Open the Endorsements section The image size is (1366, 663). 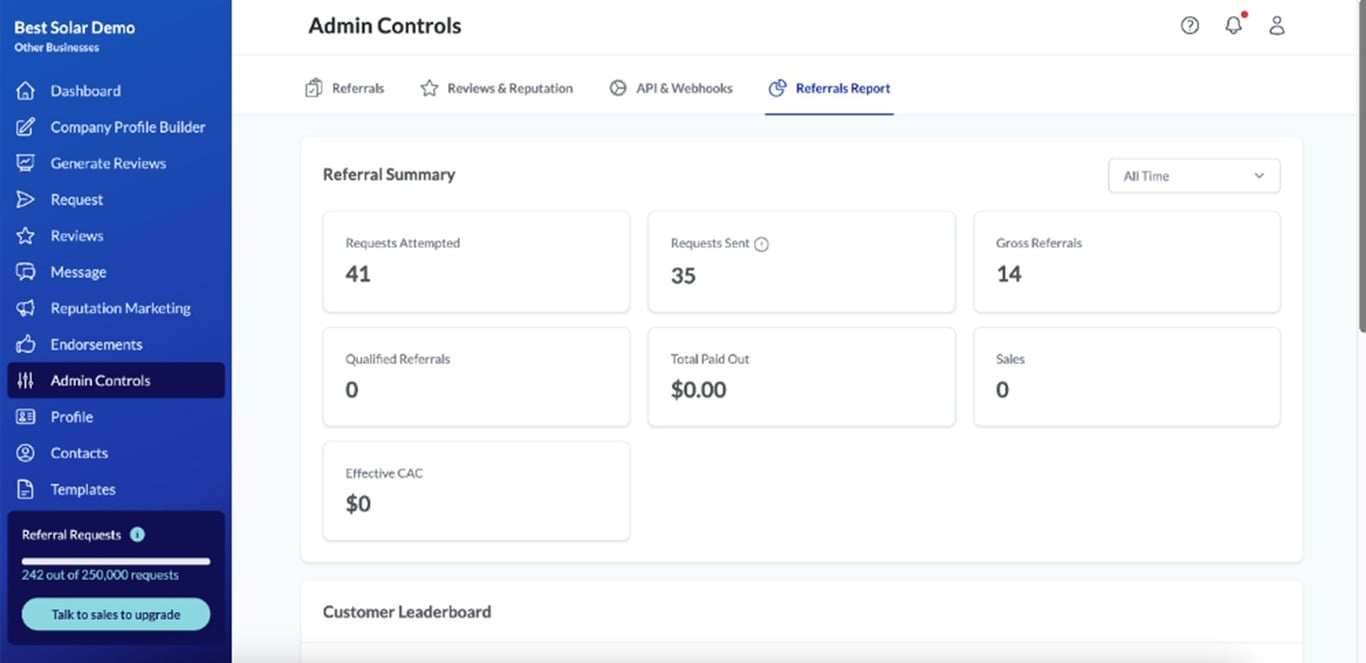tap(101, 344)
